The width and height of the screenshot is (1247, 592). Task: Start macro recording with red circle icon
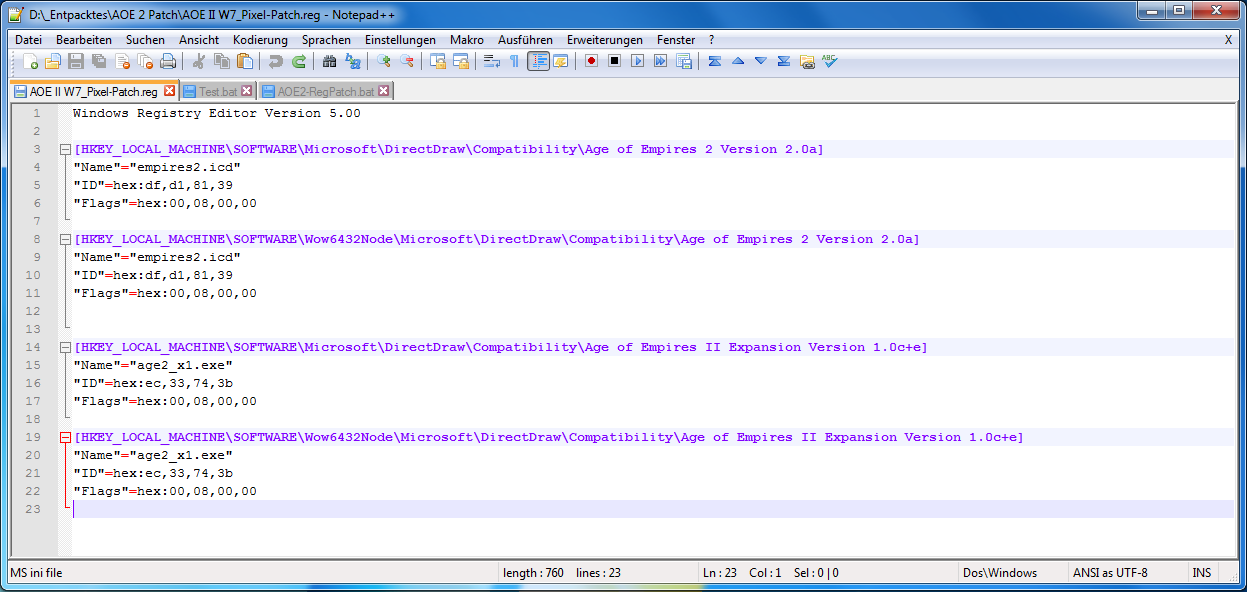tap(592, 61)
